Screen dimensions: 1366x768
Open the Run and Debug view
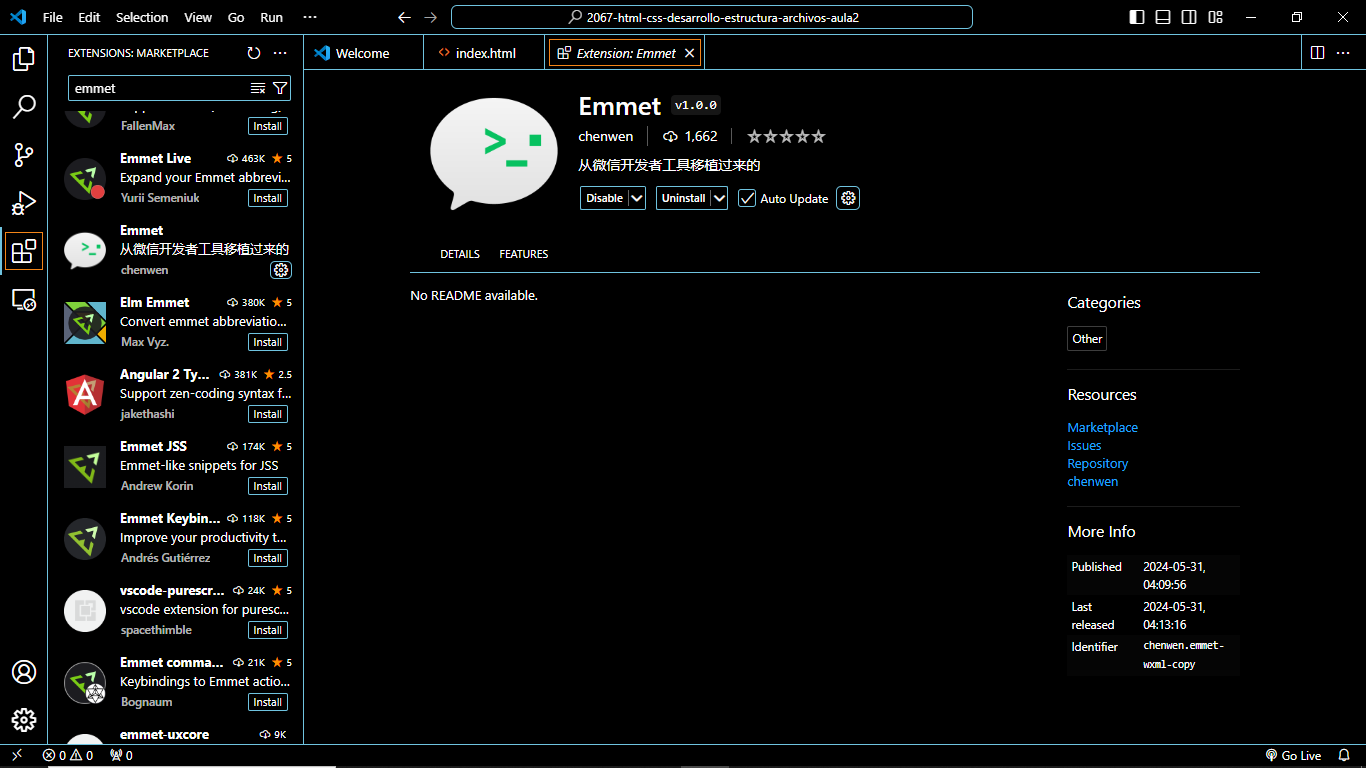(x=24, y=203)
